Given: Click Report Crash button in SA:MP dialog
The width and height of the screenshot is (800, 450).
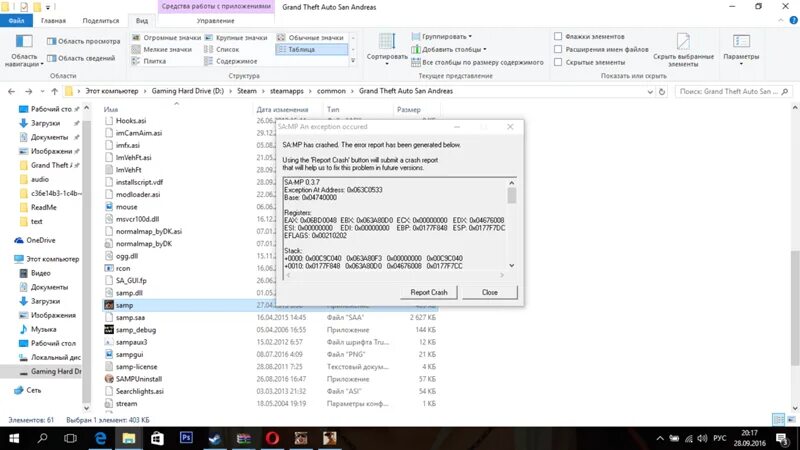Looking at the screenshot, I should (429, 292).
